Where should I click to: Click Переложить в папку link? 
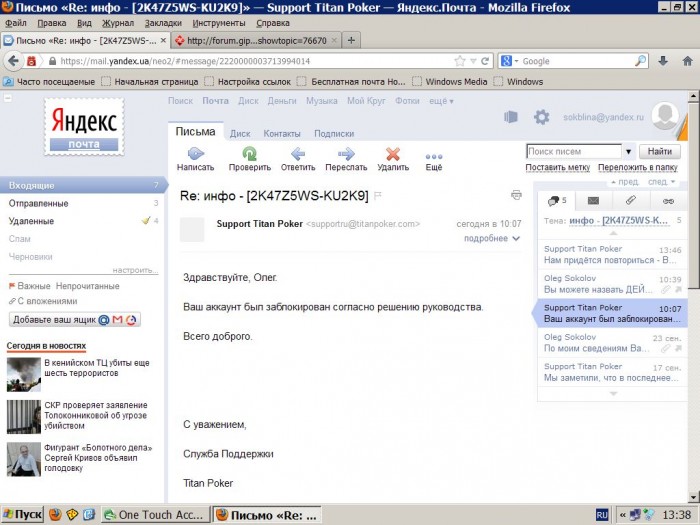pyautogui.click(x=638, y=167)
